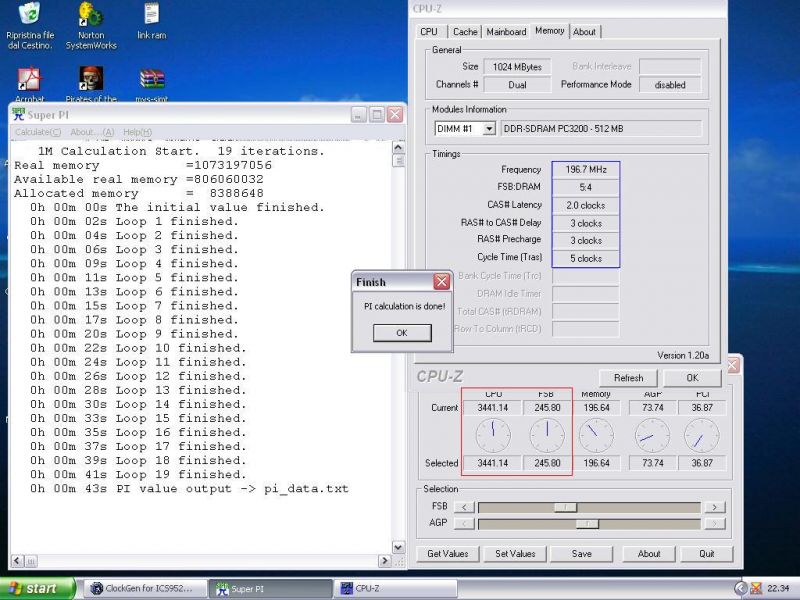Viewport: 800px width, 600px height.
Task: Click Current CPU value 3441.14
Action: click(493, 408)
